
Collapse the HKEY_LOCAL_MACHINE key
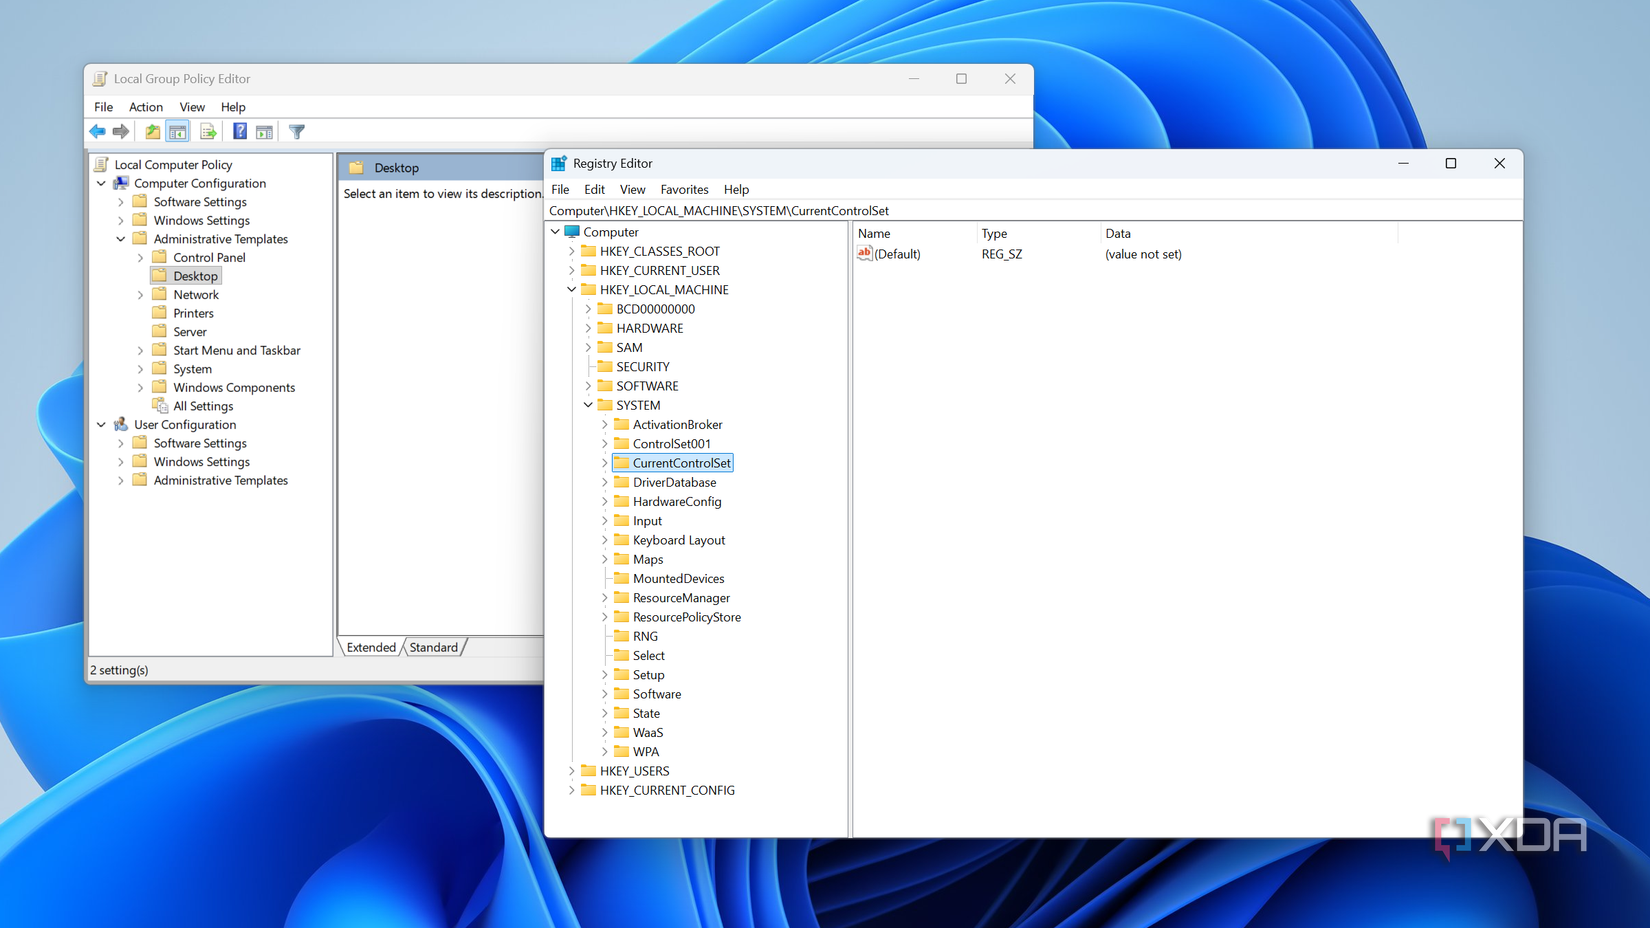572,290
